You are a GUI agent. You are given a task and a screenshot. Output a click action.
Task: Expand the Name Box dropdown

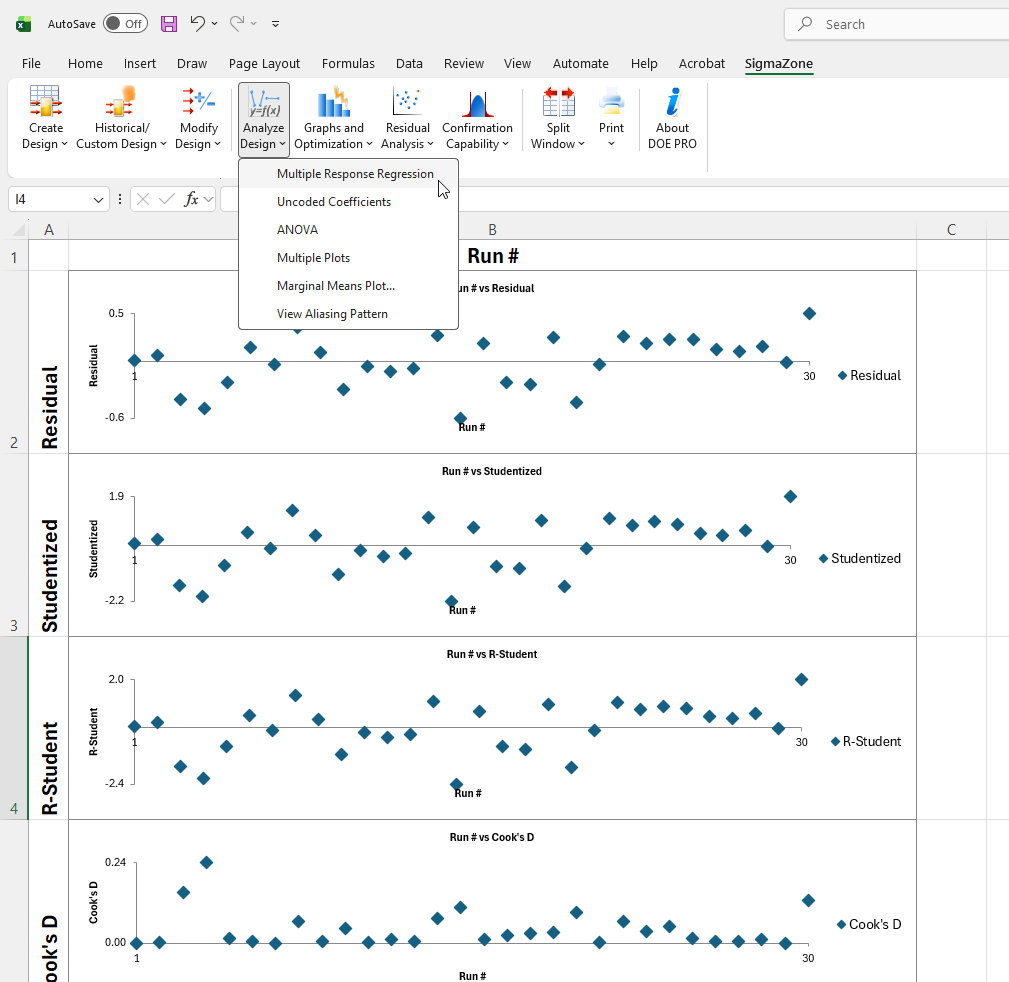coord(98,199)
